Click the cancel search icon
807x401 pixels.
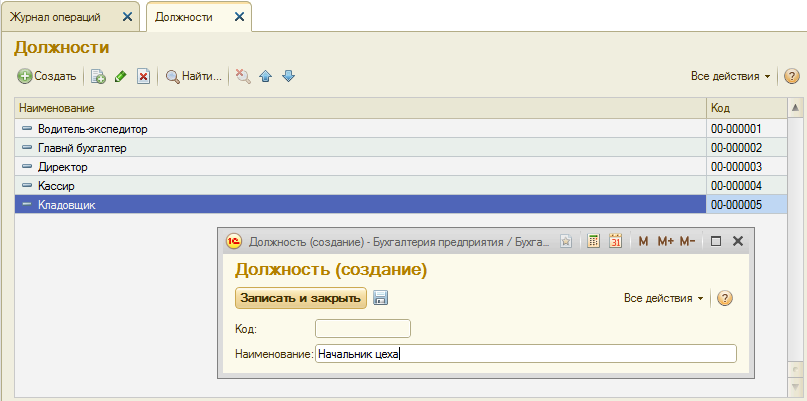coord(243,76)
